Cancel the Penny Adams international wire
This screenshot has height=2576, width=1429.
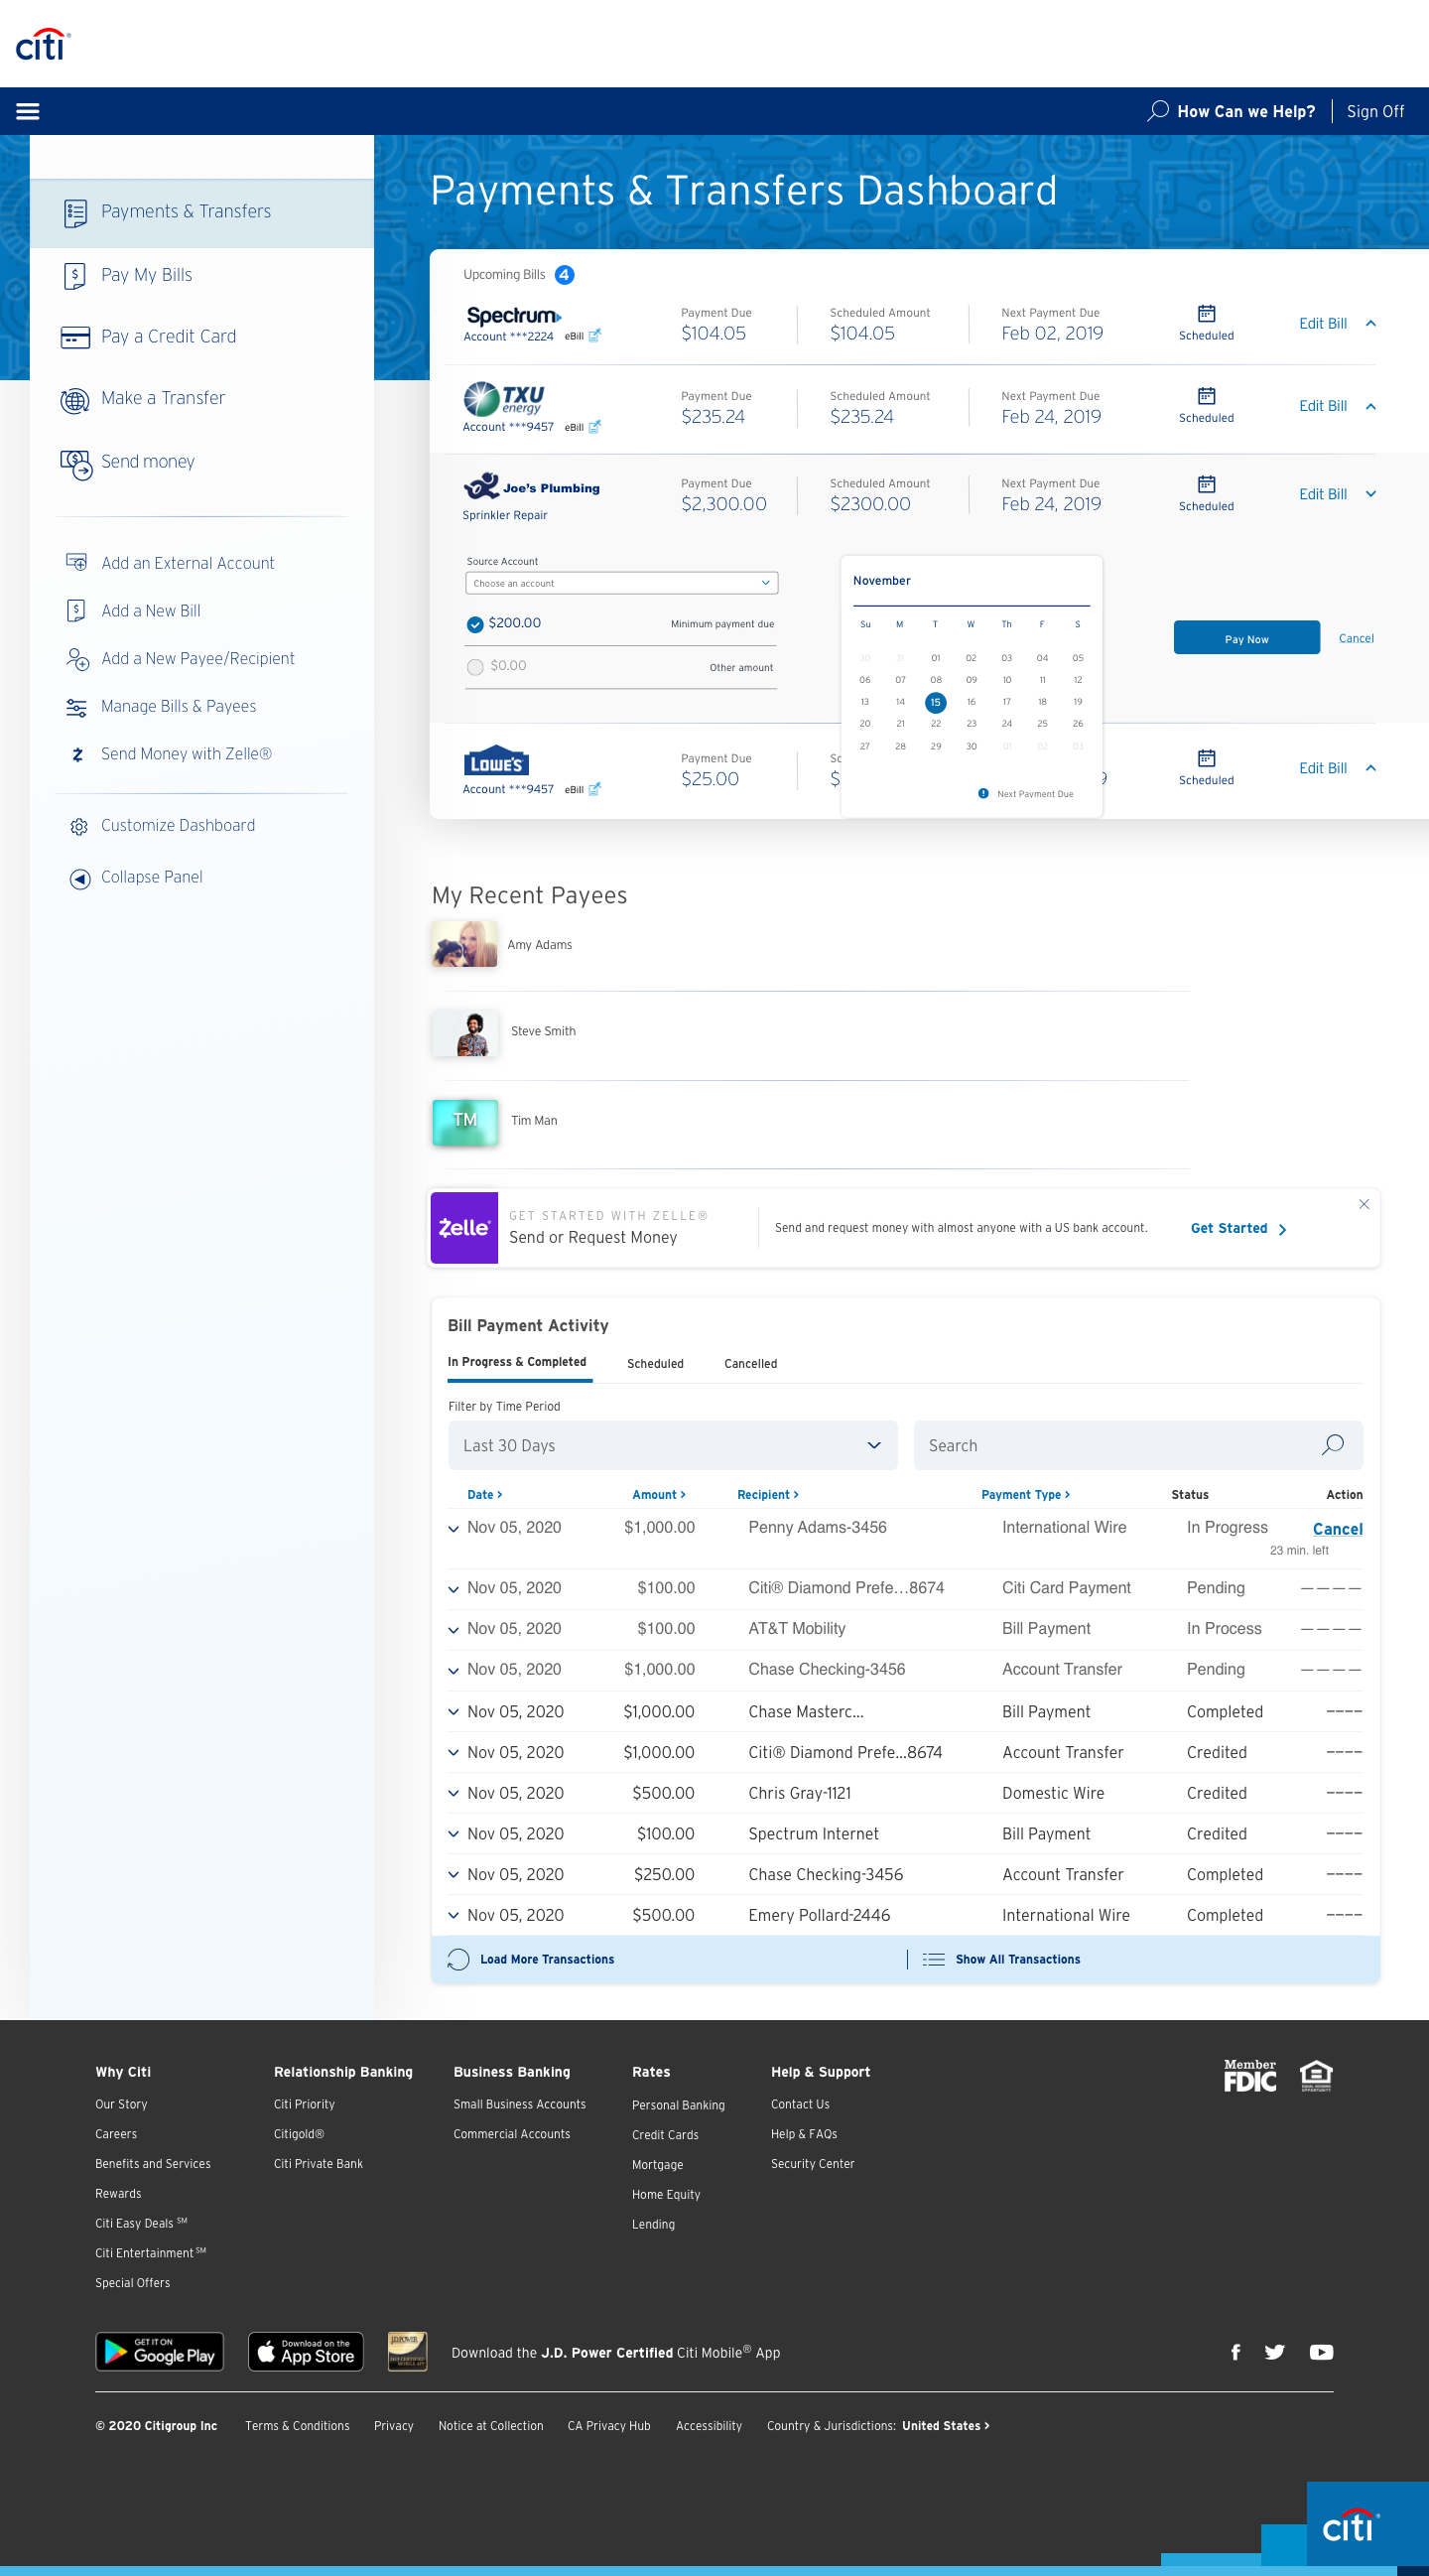click(x=1337, y=1528)
